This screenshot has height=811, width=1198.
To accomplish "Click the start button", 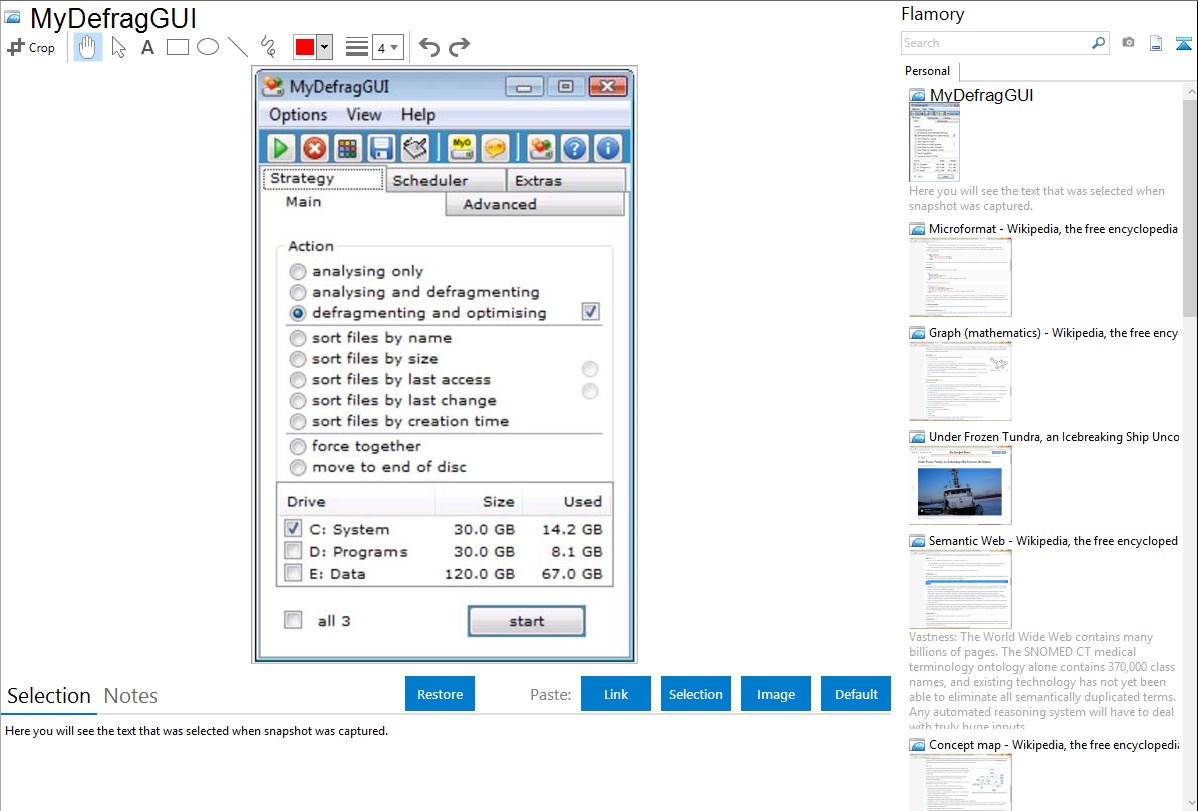I will click(x=526, y=621).
